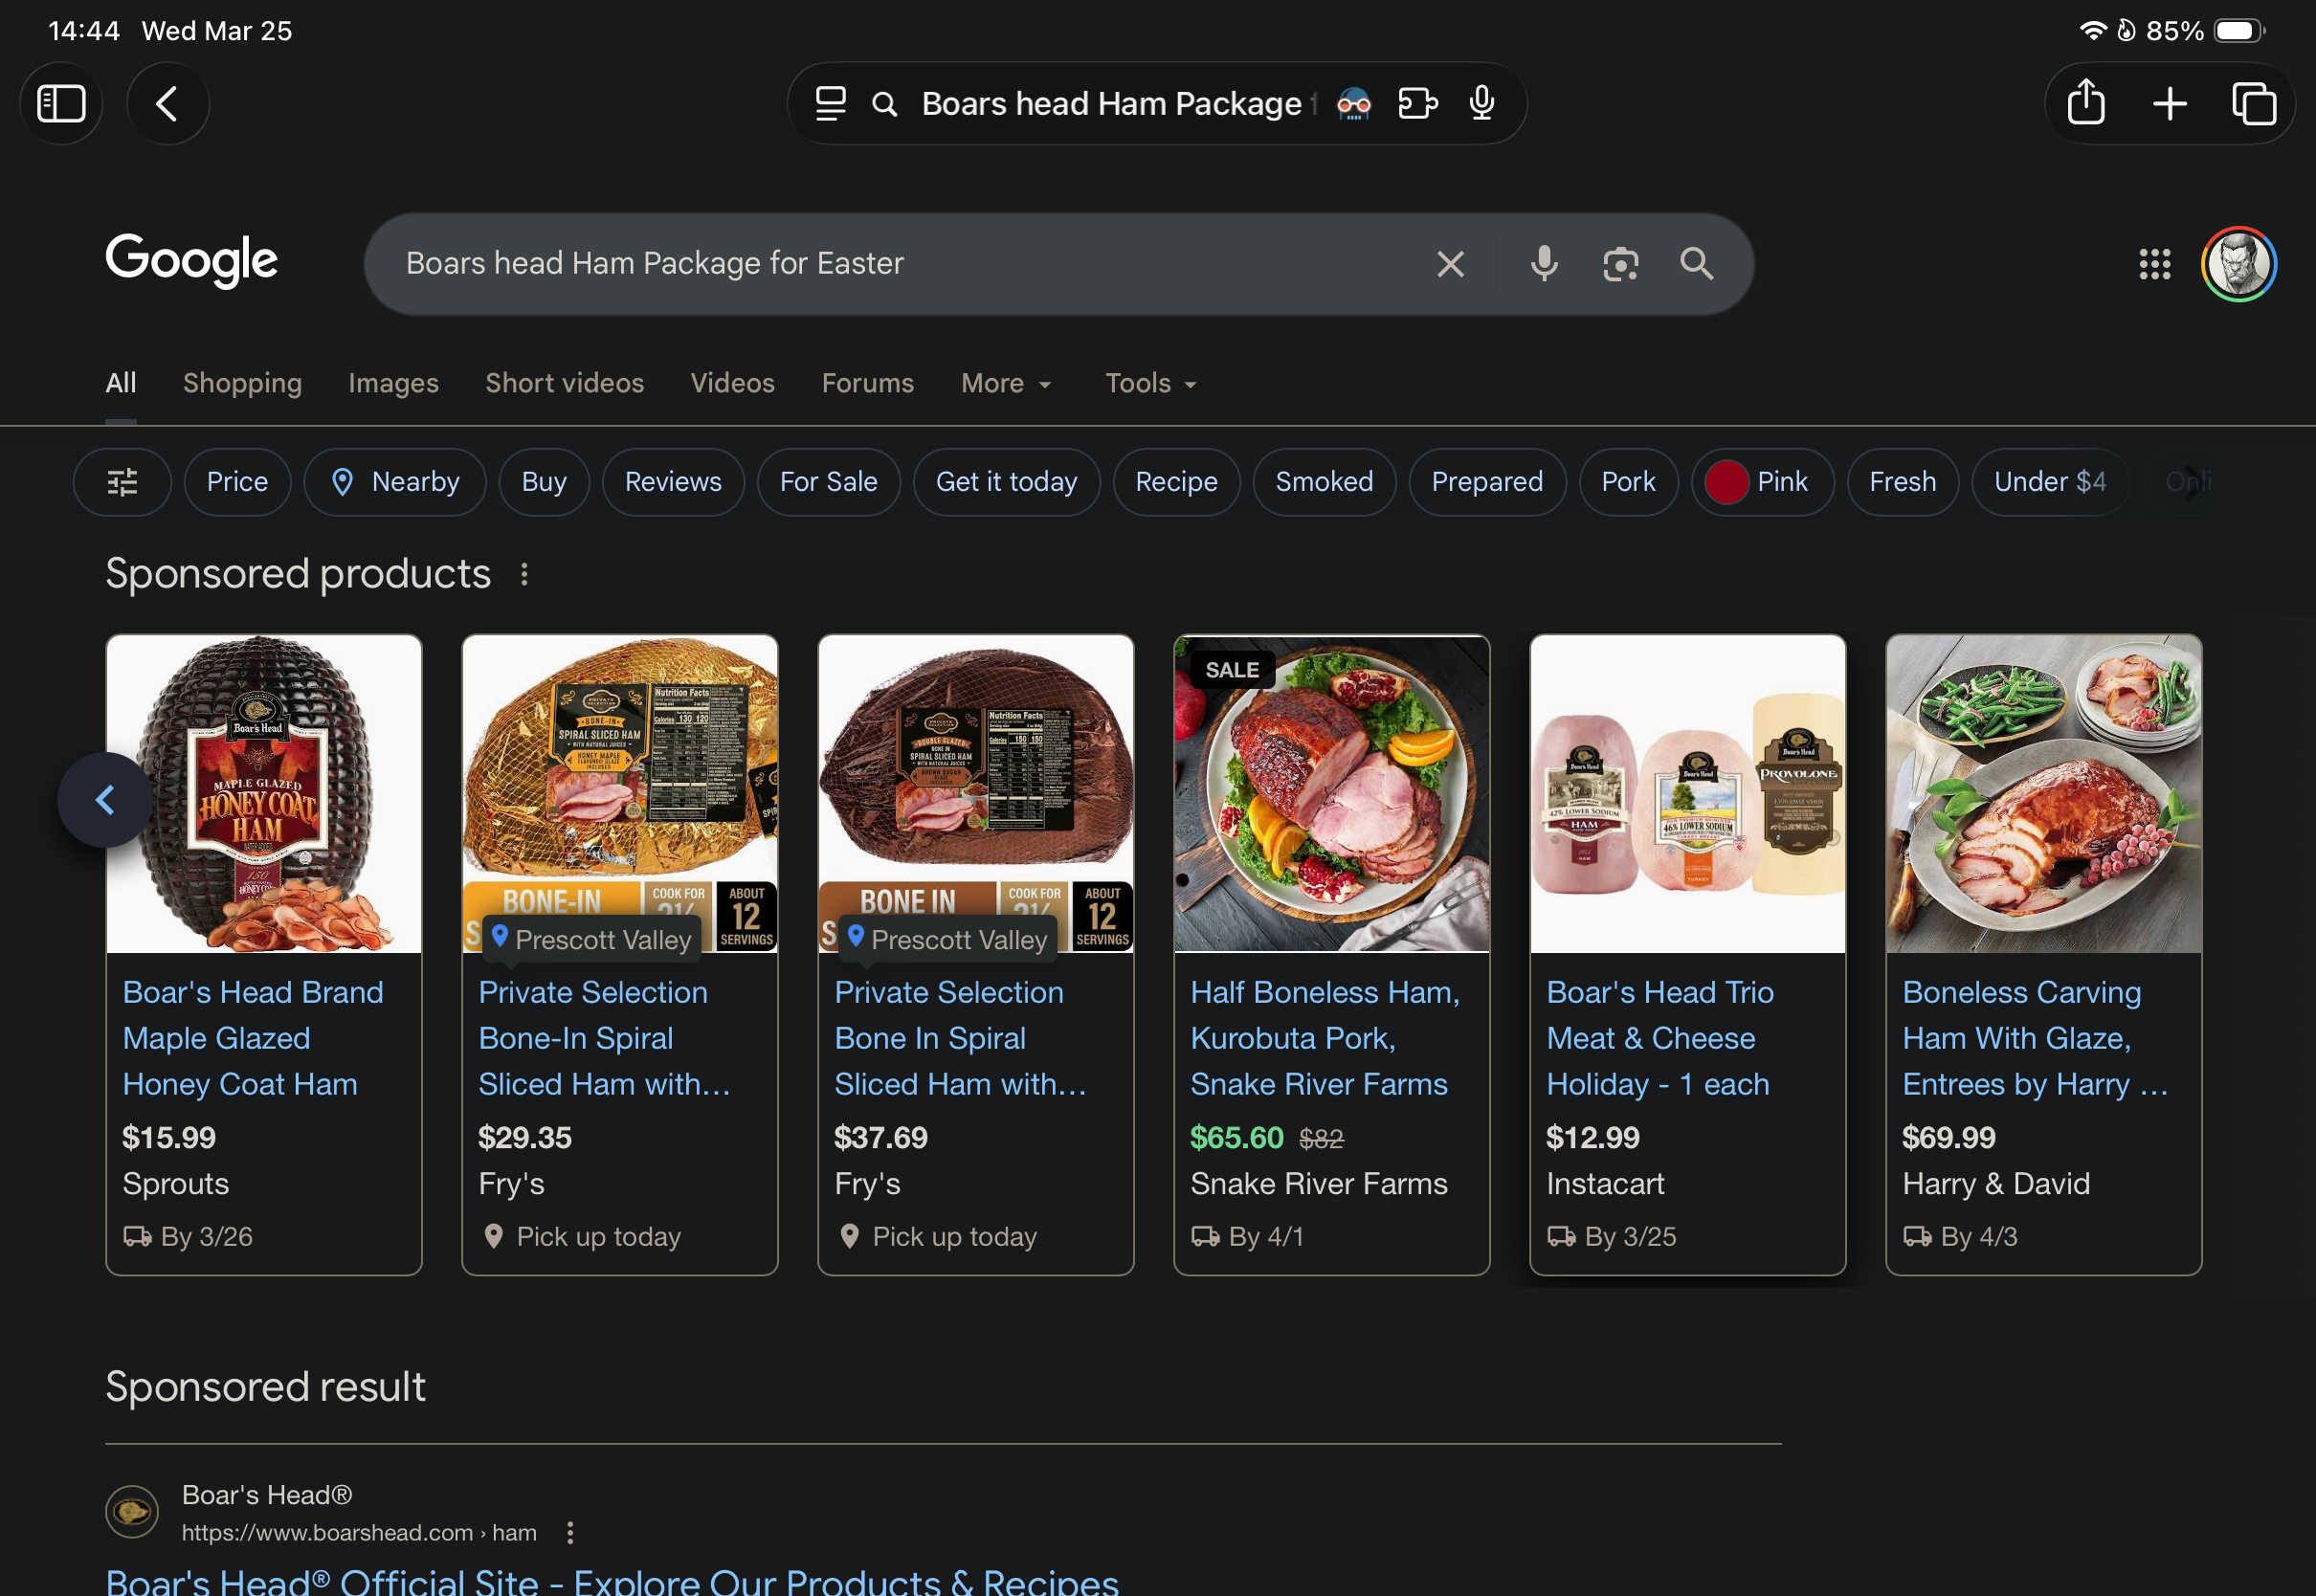This screenshot has height=1596, width=2316.
Task: Search by image with Google Lens
Action: pyautogui.click(x=1620, y=264)
